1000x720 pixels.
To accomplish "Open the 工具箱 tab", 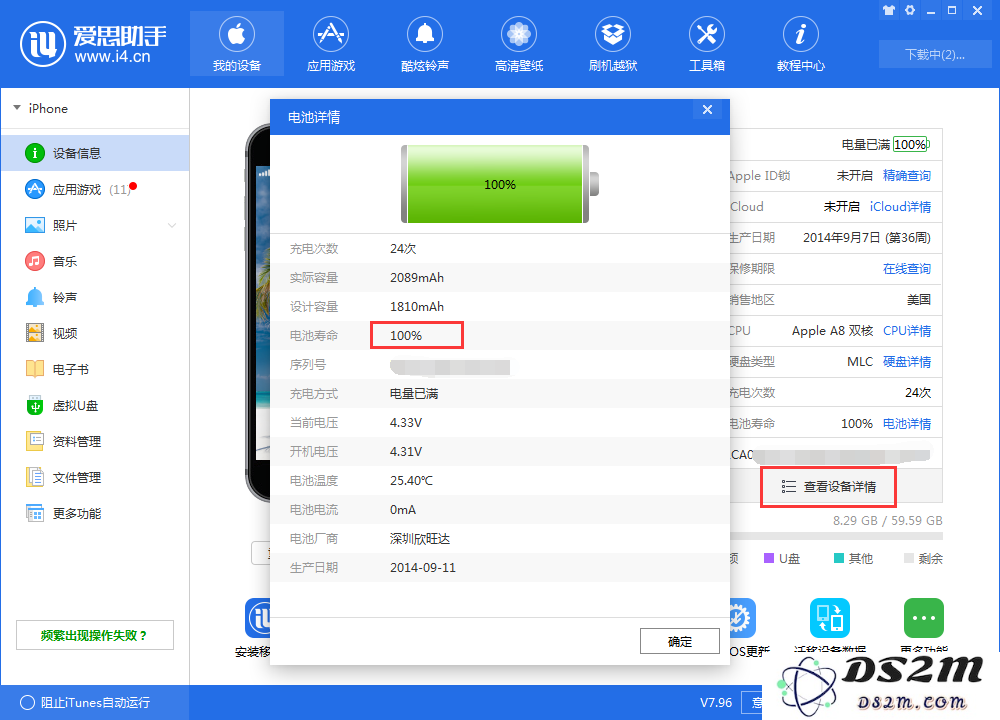I will point(707,43).
